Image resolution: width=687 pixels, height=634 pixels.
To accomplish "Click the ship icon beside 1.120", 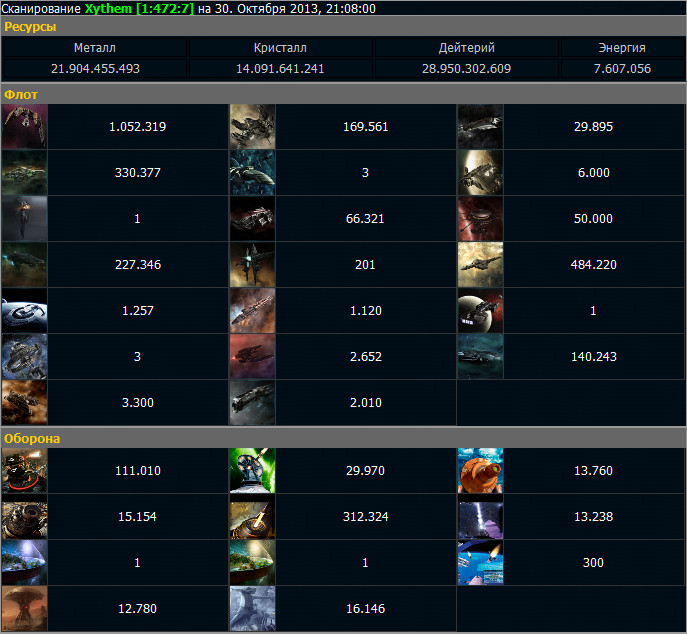I will tap(252, 311).
